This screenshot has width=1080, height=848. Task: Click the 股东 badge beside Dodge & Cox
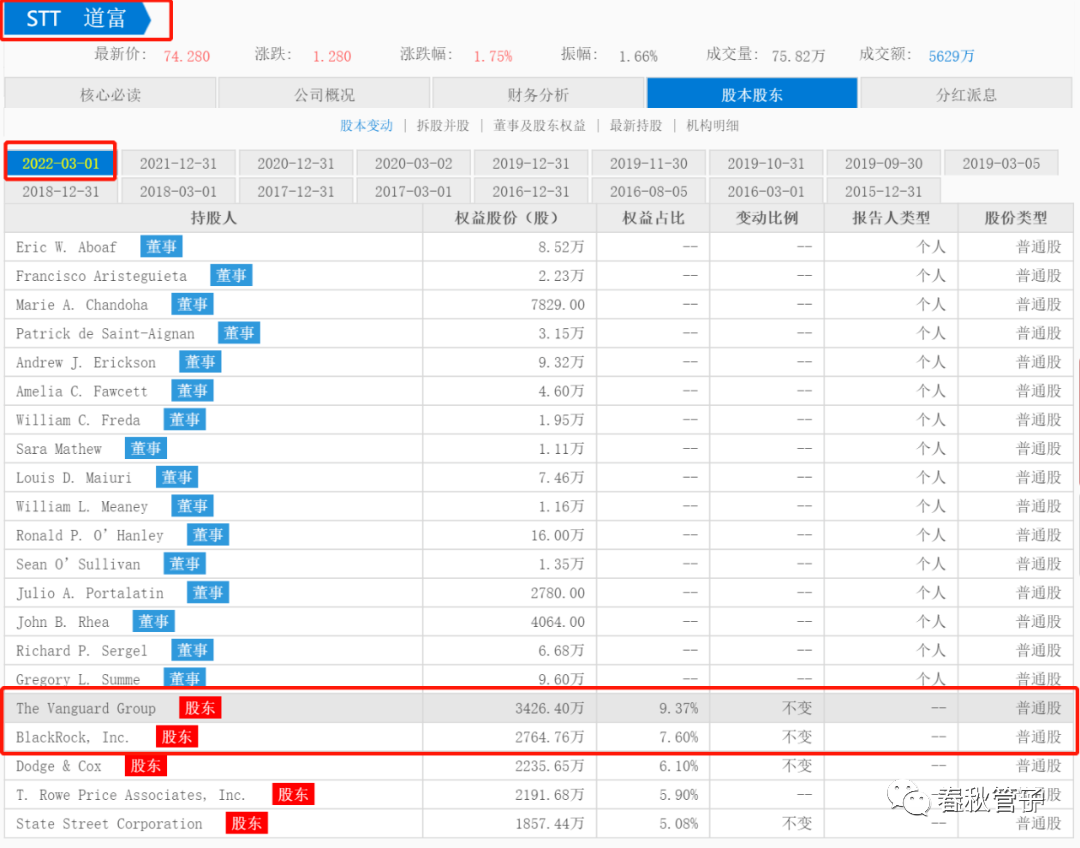tap(146, 766)
